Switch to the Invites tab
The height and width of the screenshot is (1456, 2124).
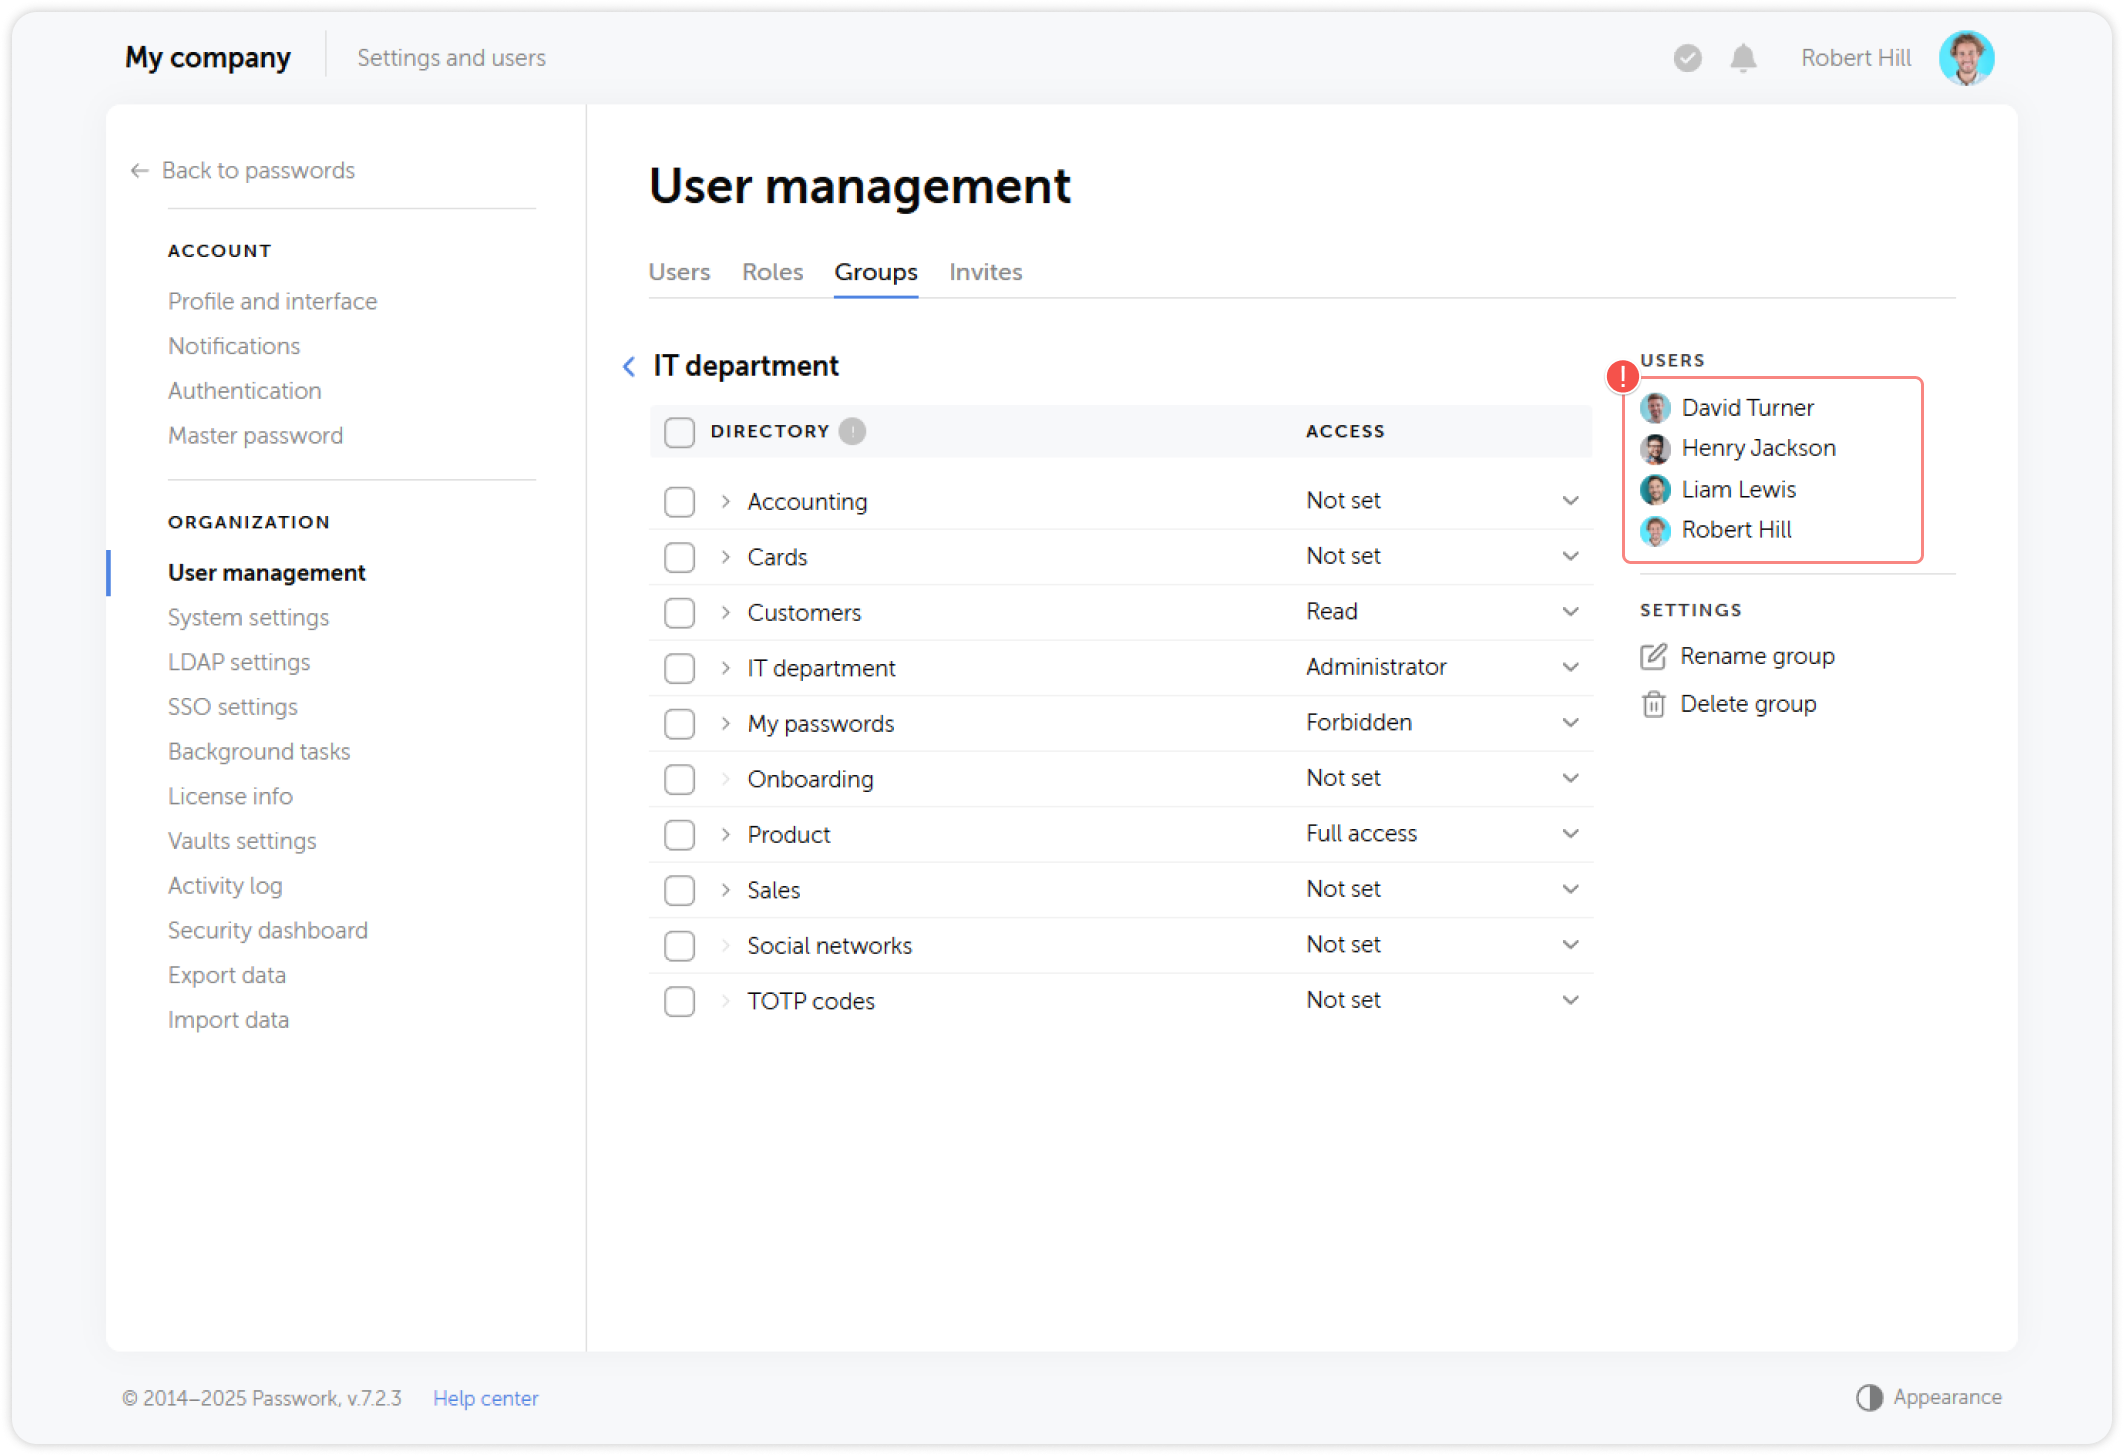985,272
